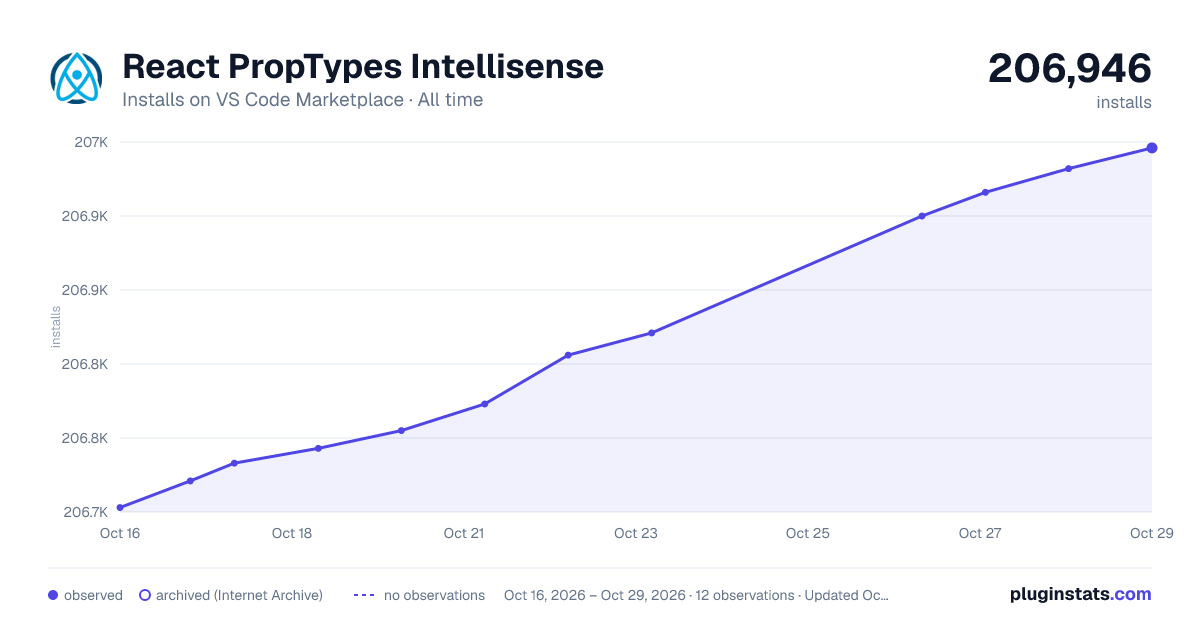Click the React PropTypes Intellisense title
This screenshot has width=1200, height=630.
coord(363,67)
